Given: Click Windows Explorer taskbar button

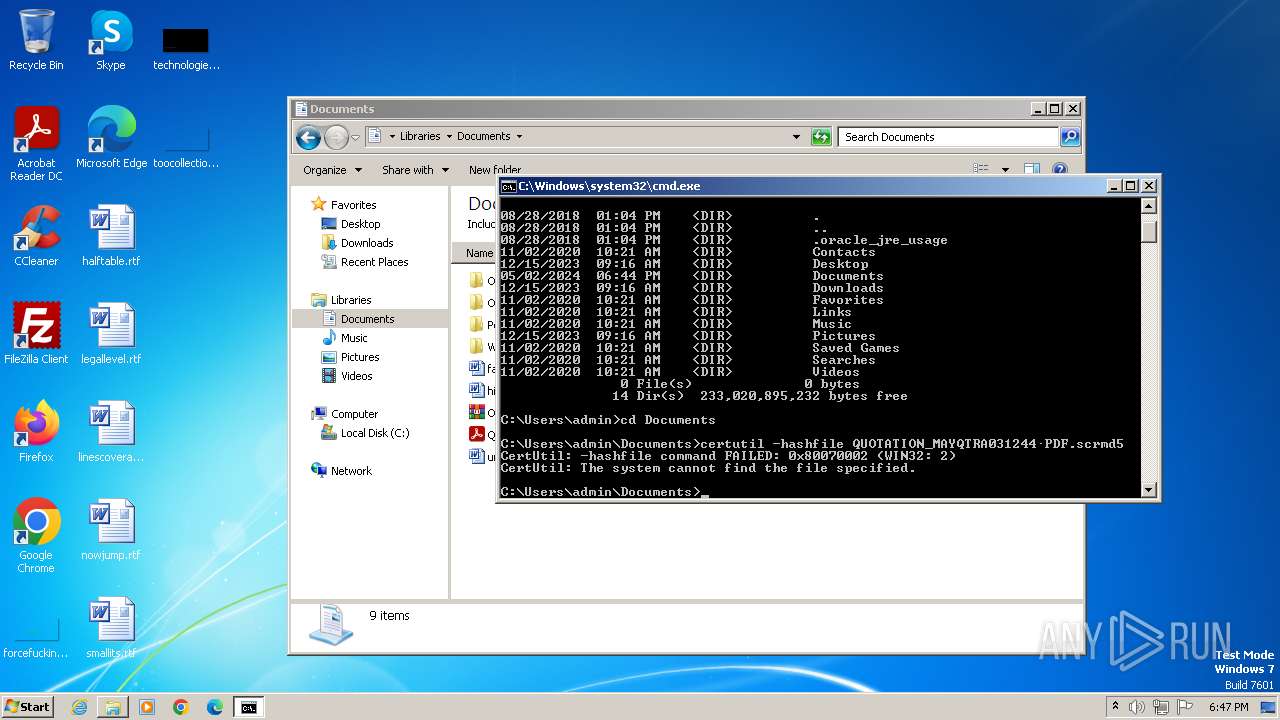Looking at the screenshot, I should pos(113,707).
